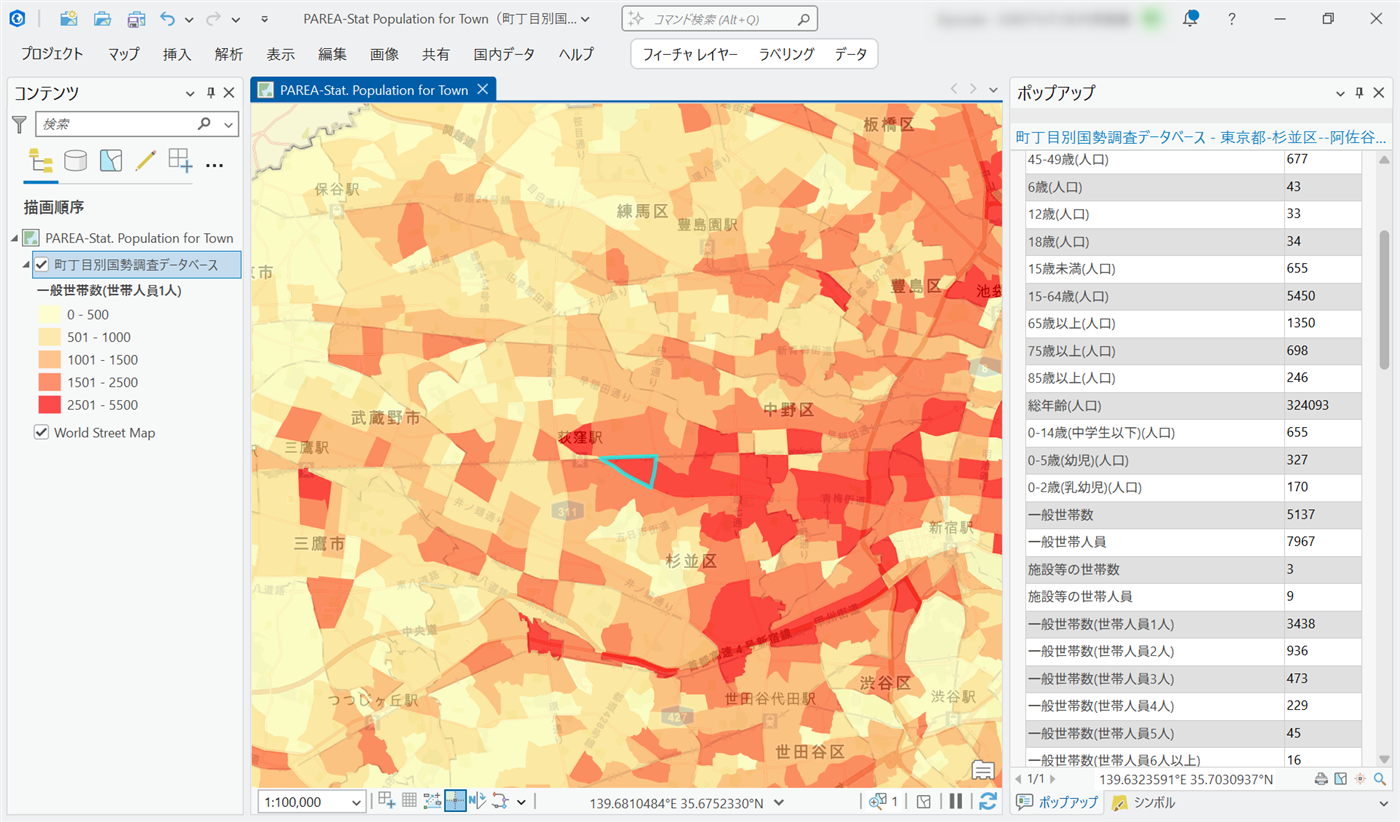Image resolution: width=1400 pixels, height=822 pixels.
Task: Open the coordinate display units dropdown
Action: [x=779, y=802]
